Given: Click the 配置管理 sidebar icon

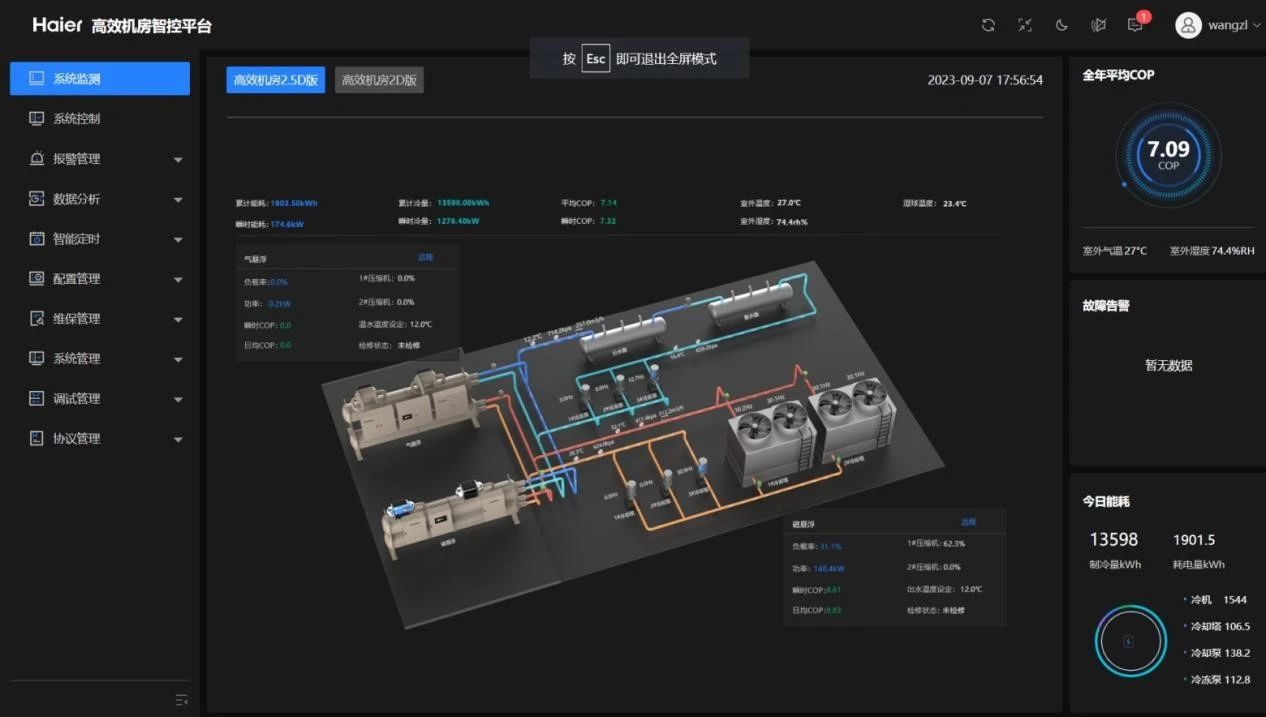Looking at the screenshot, I should 36,278.
